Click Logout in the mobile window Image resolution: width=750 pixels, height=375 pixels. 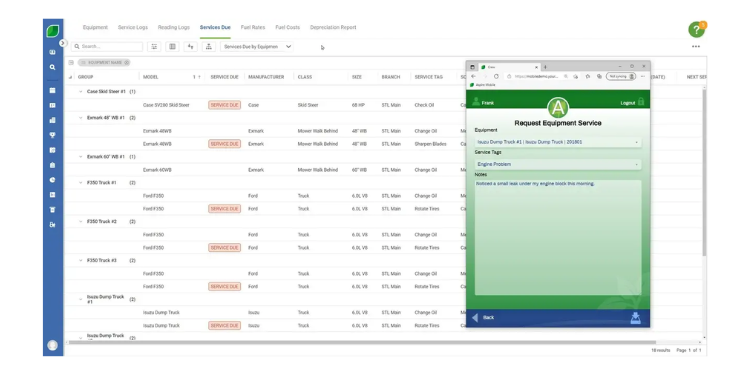pos(628,103)
